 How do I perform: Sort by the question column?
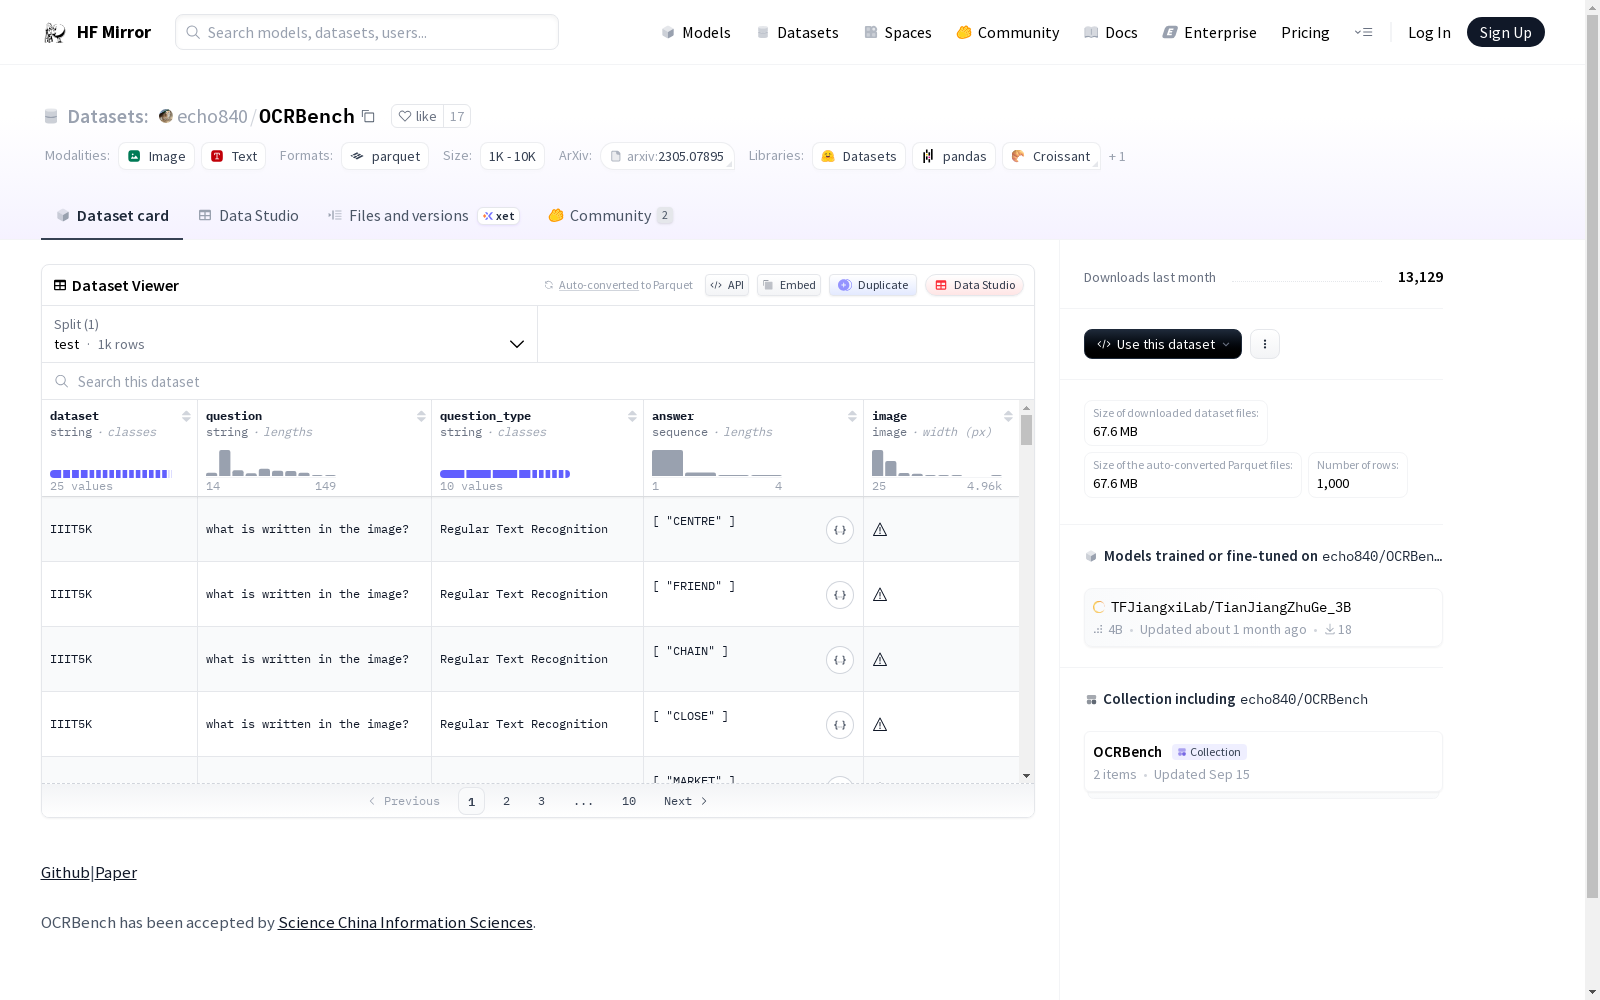click(421, 416)
